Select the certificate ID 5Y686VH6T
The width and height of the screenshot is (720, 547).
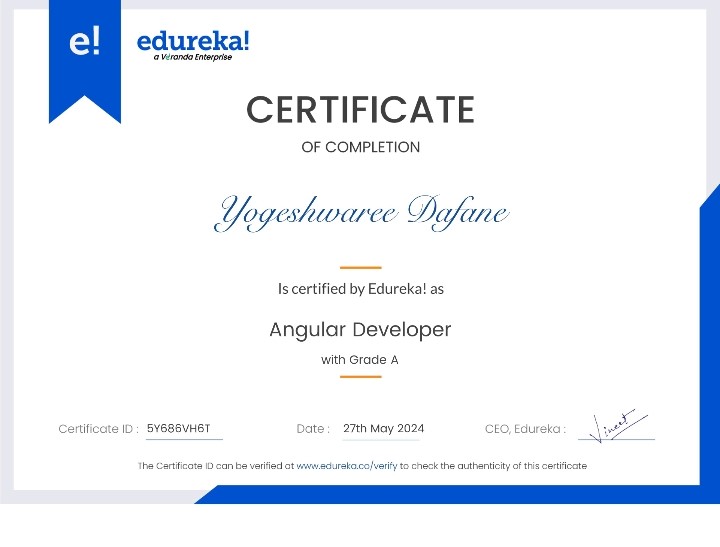(179, 428)
